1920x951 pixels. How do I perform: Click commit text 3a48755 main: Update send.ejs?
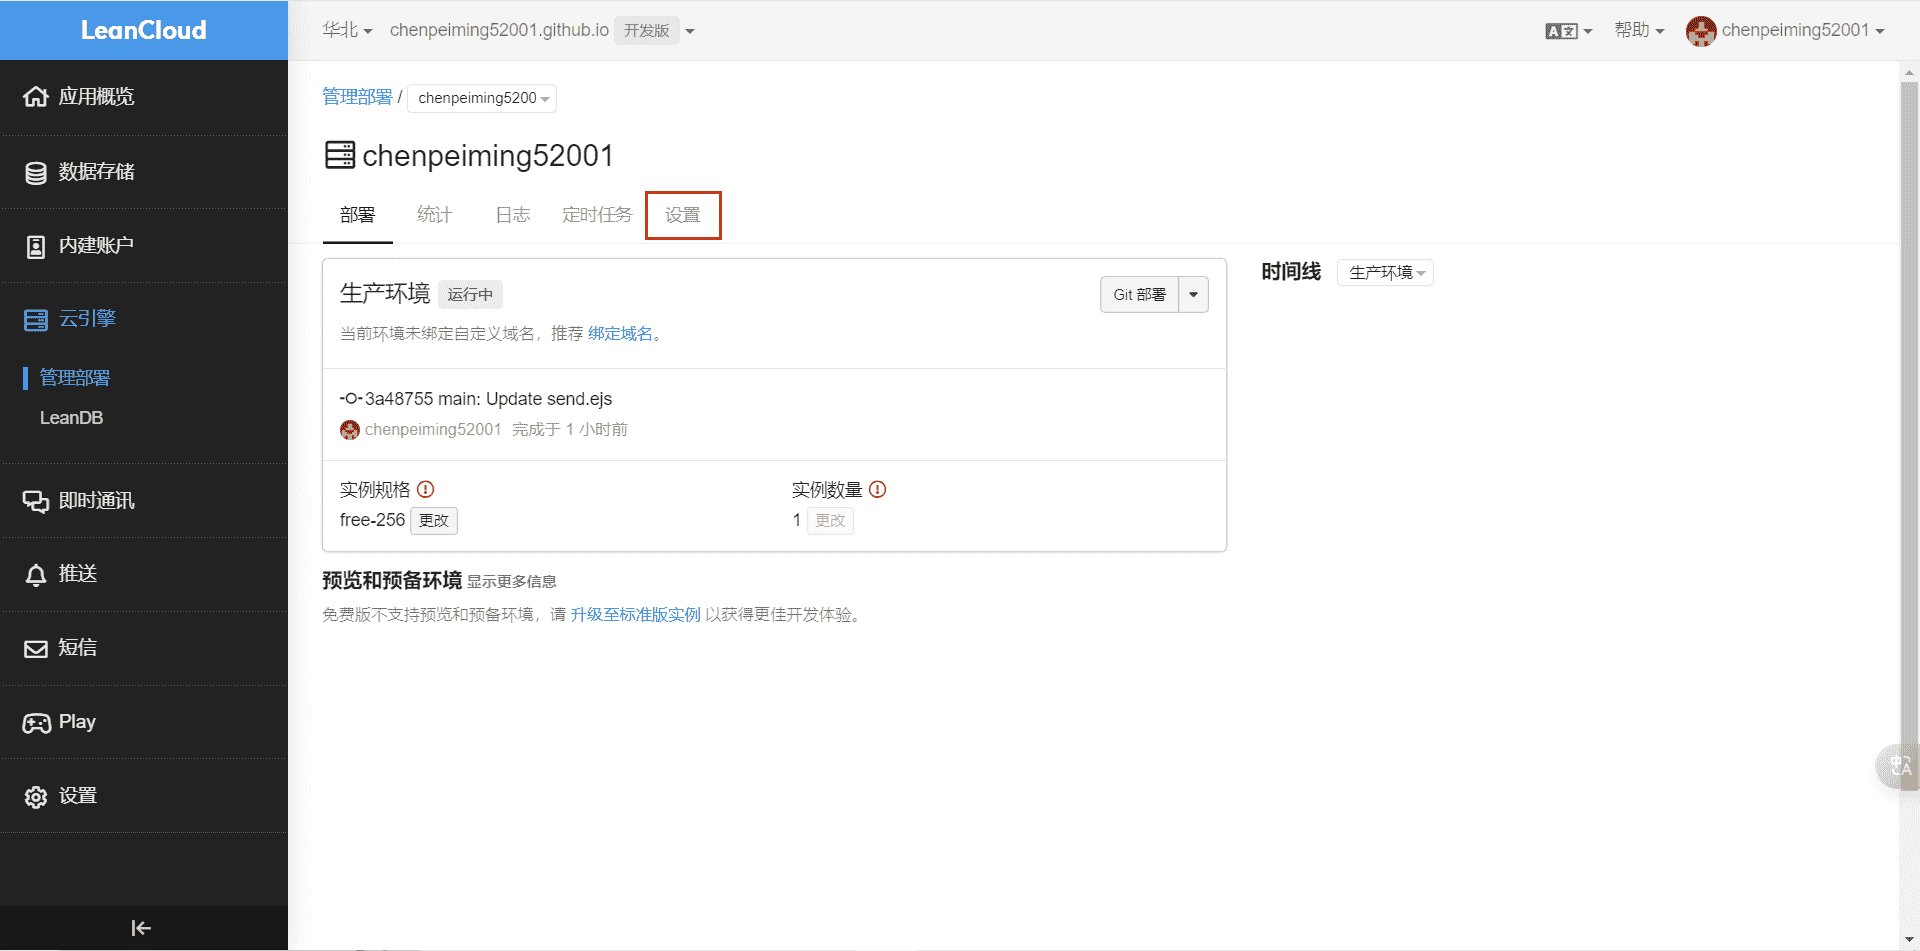tap(488, 399)
